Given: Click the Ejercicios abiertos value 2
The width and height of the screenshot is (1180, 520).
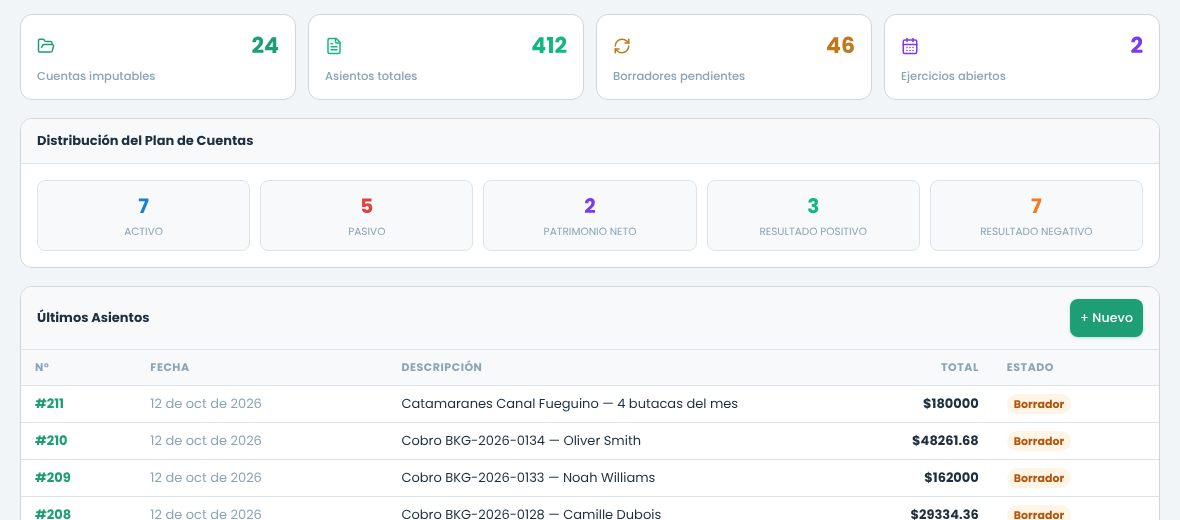Looking at the screenshot, I should [x=1136, y=46].
